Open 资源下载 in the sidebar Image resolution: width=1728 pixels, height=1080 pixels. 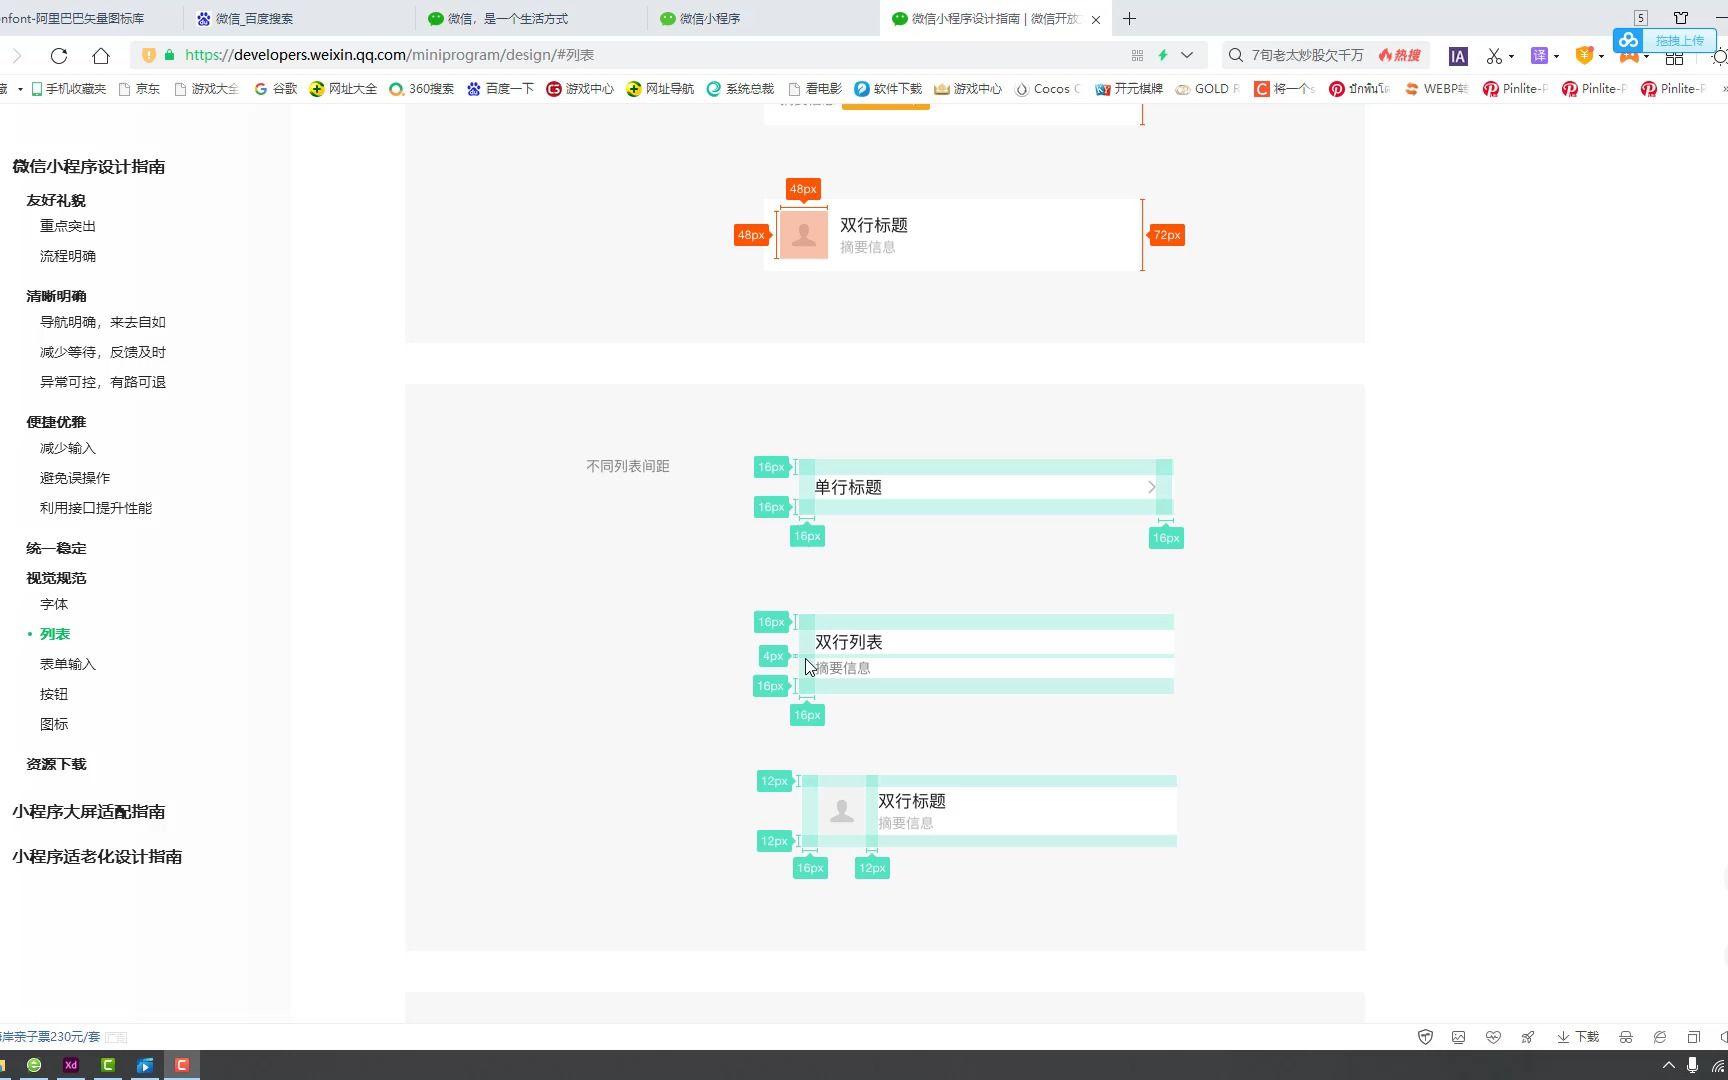point(56,764)
